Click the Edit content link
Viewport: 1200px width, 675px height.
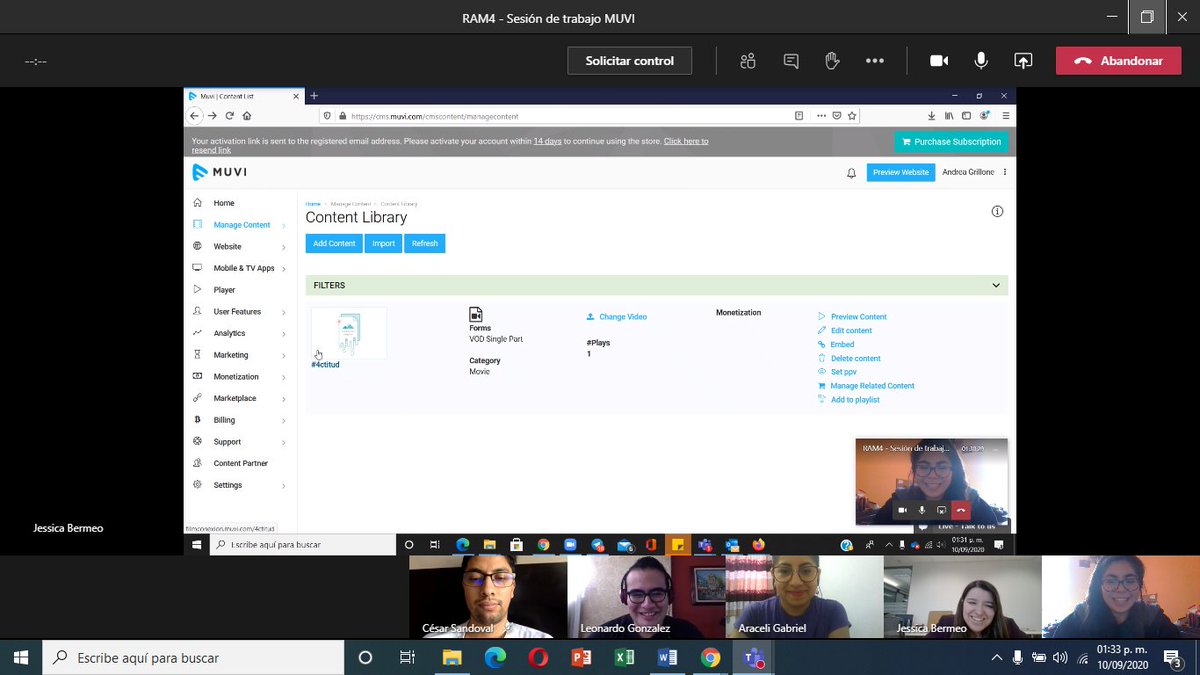[845, 331]
